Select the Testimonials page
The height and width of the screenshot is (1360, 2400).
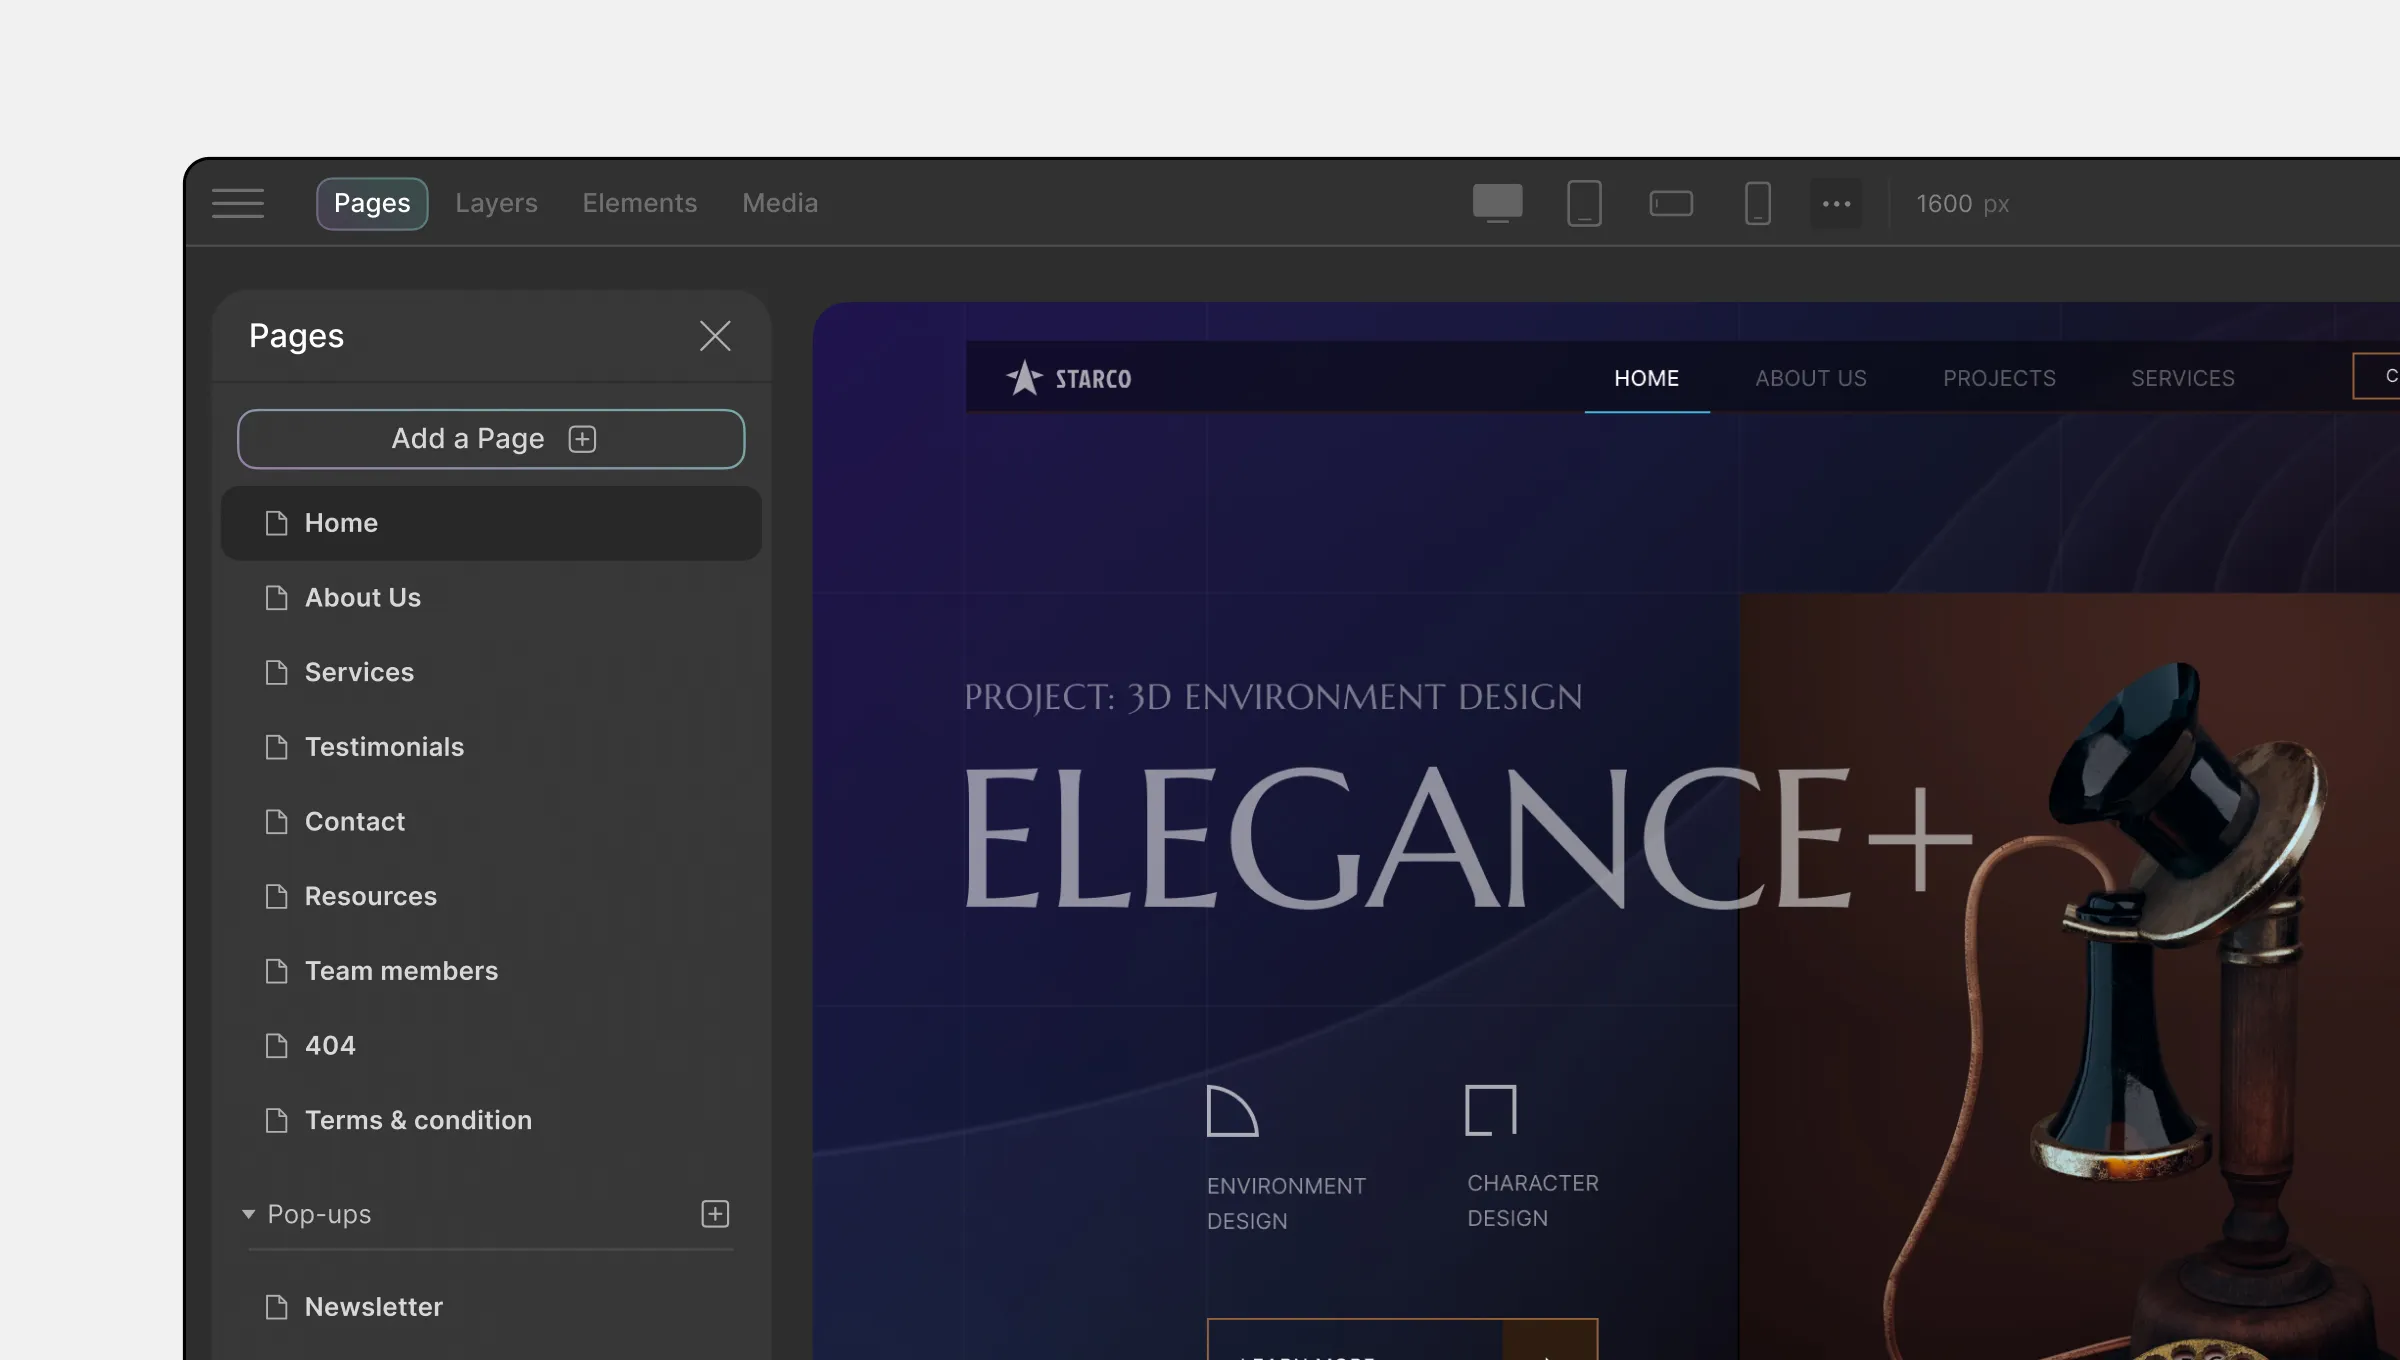pyautogui.click(x=491, y=747)
